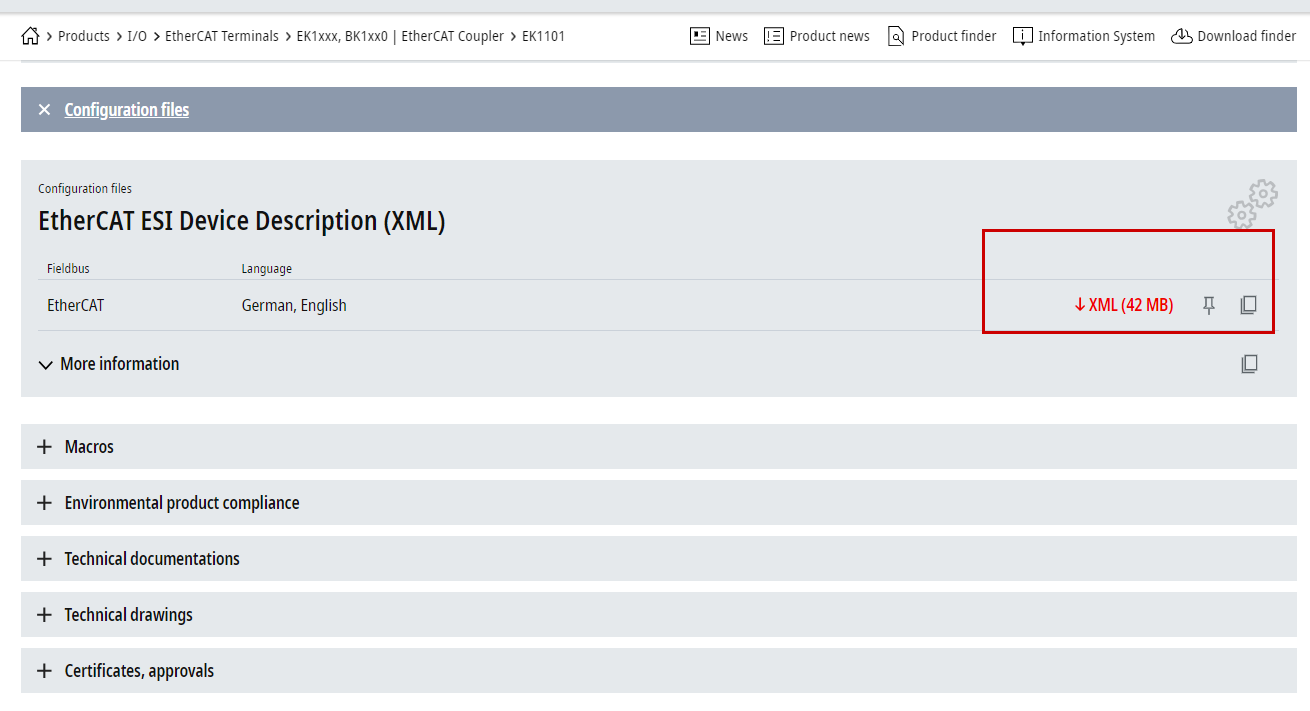This screenshot has width=1310, height=711.
Task: Go to home via breadcrumb house icon
Action: coord(30,36)
